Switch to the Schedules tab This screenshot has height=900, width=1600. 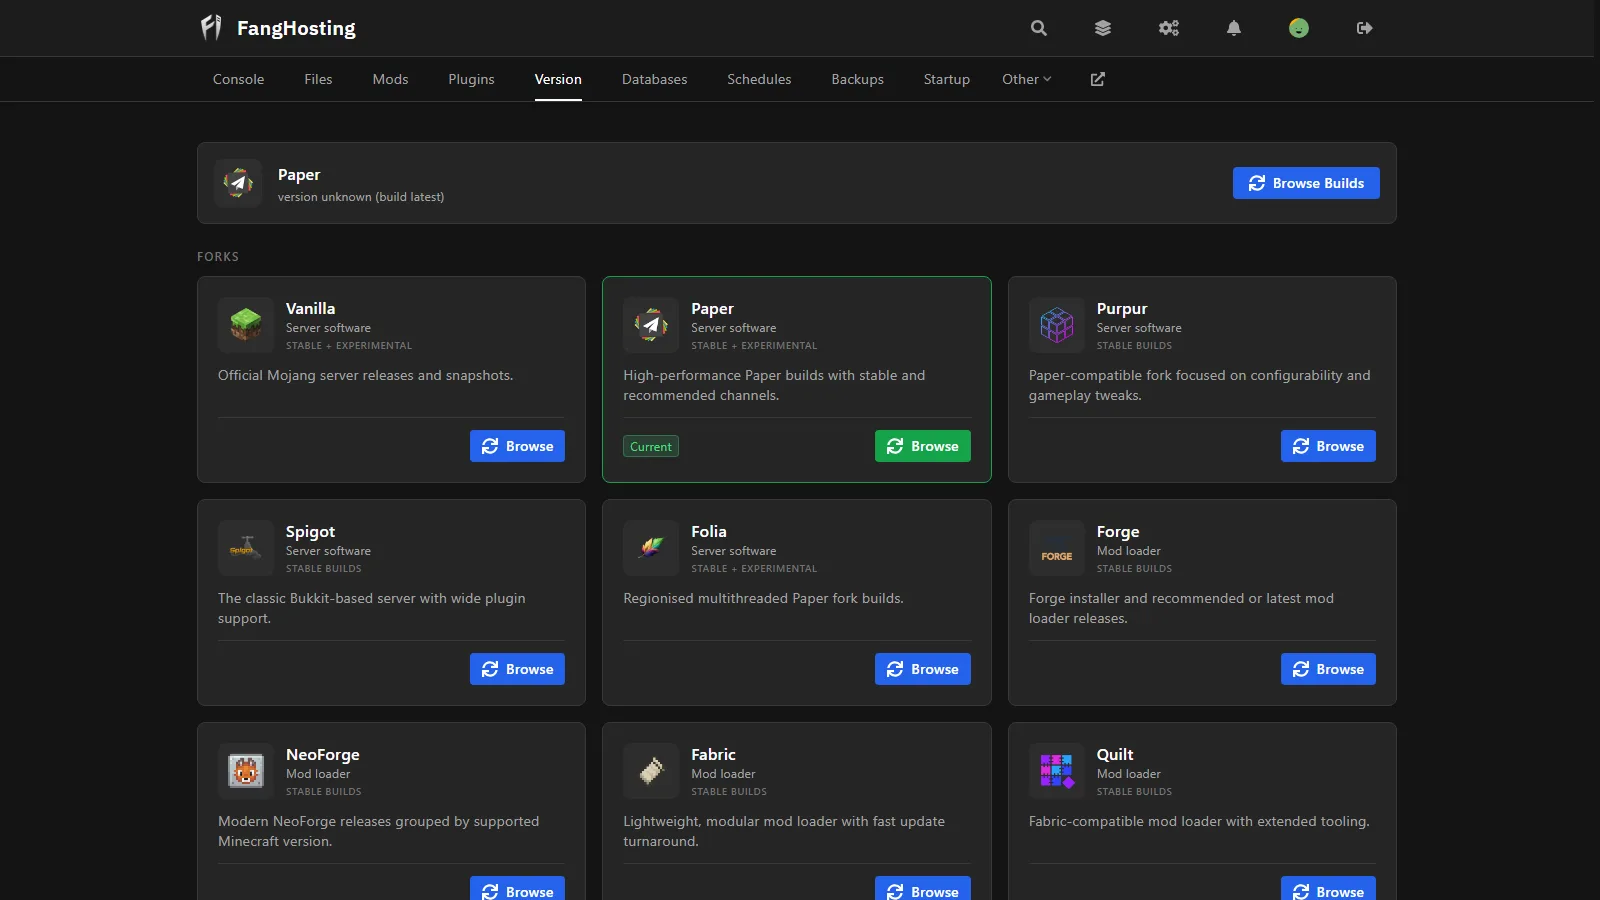tap(759, 79)
